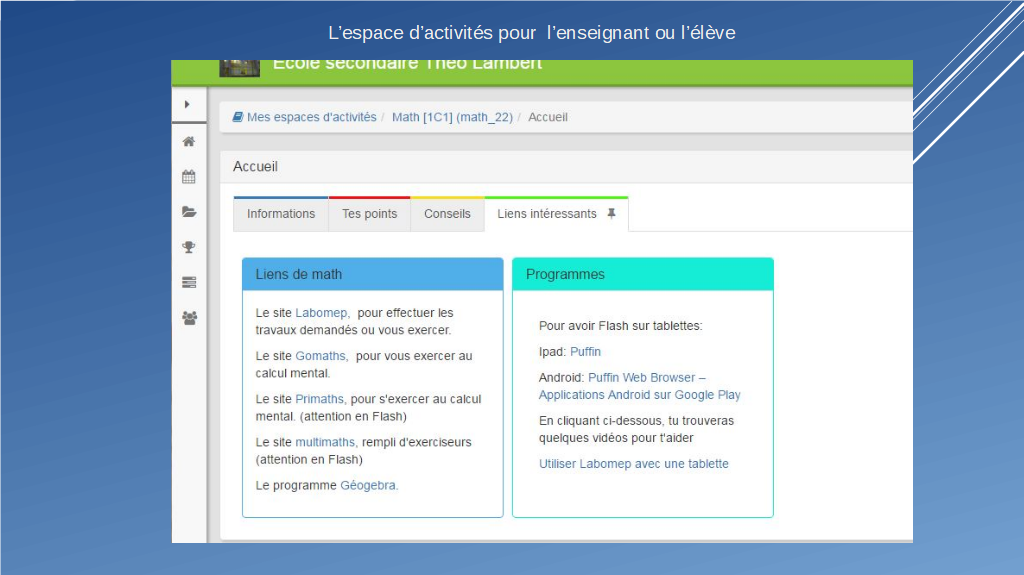
Task: Open the trophy icon in sidebar
Action: coord(189,247)
